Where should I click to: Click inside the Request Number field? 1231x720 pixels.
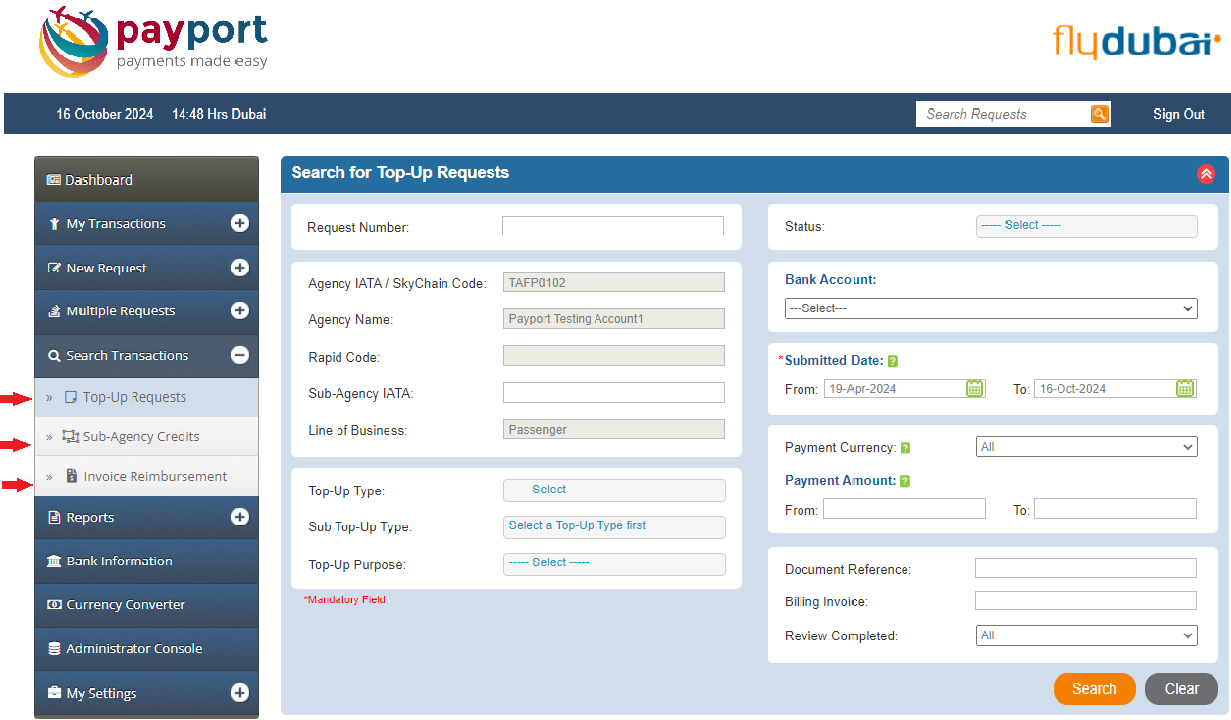612,226
